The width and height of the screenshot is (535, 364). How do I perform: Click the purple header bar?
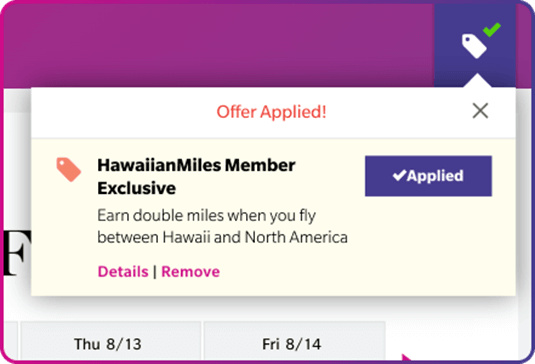coord(218,44)
